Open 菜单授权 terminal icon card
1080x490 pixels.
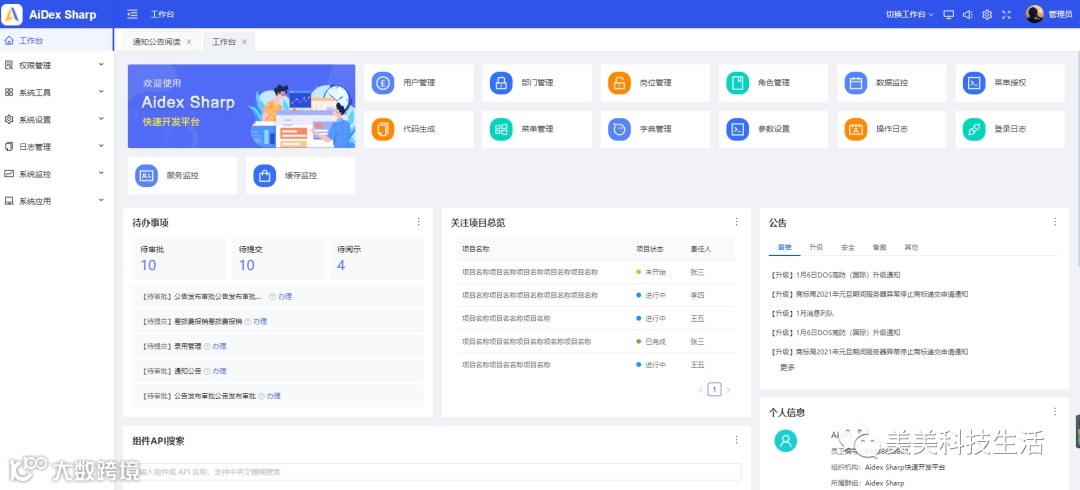[1010, 83]
